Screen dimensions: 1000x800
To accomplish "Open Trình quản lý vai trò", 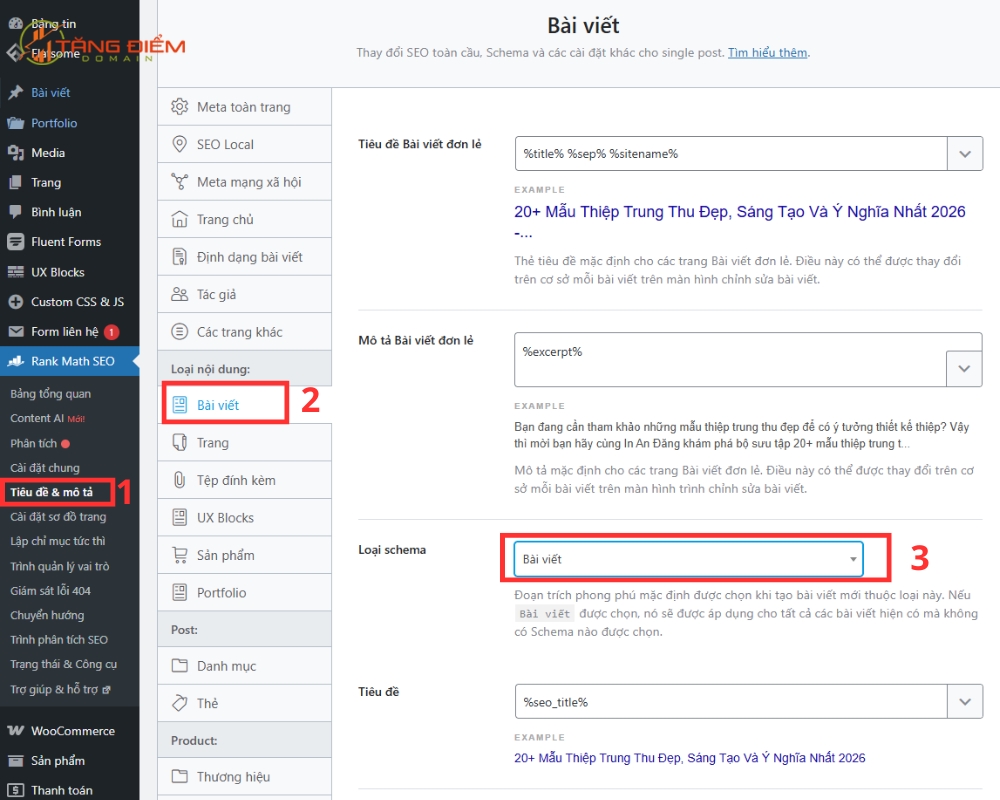I will click(59, 566).
